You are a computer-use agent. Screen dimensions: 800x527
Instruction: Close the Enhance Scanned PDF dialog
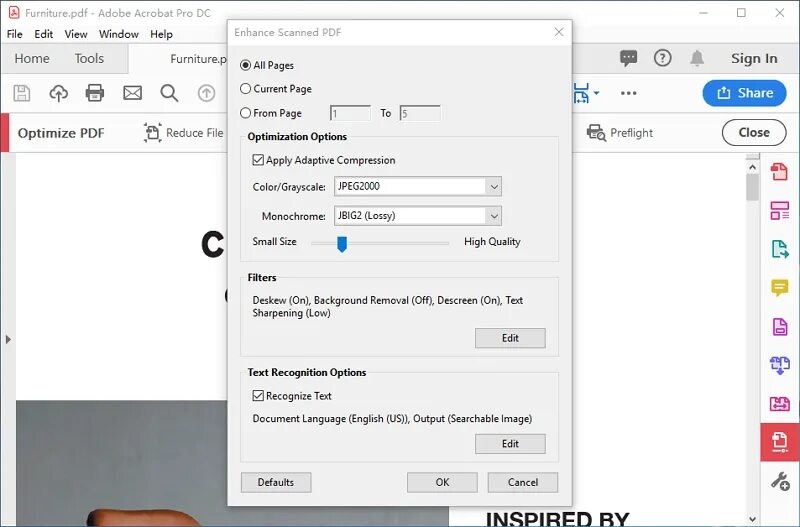pos(559,32)
